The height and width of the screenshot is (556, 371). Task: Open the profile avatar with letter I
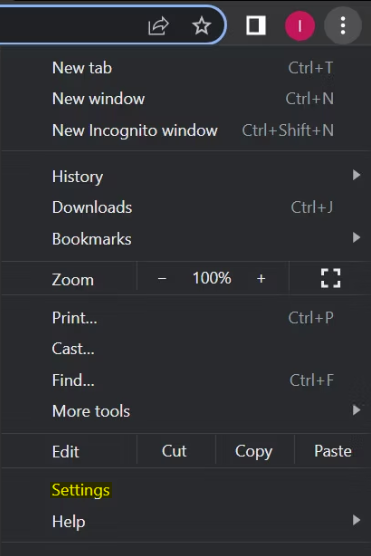300,26
